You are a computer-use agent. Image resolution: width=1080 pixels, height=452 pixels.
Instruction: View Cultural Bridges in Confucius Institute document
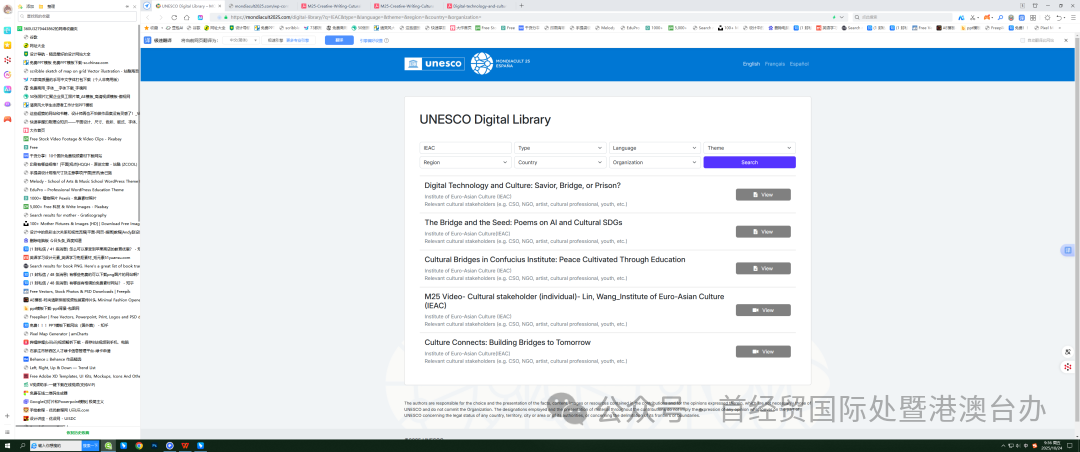(x=763, y=268)
